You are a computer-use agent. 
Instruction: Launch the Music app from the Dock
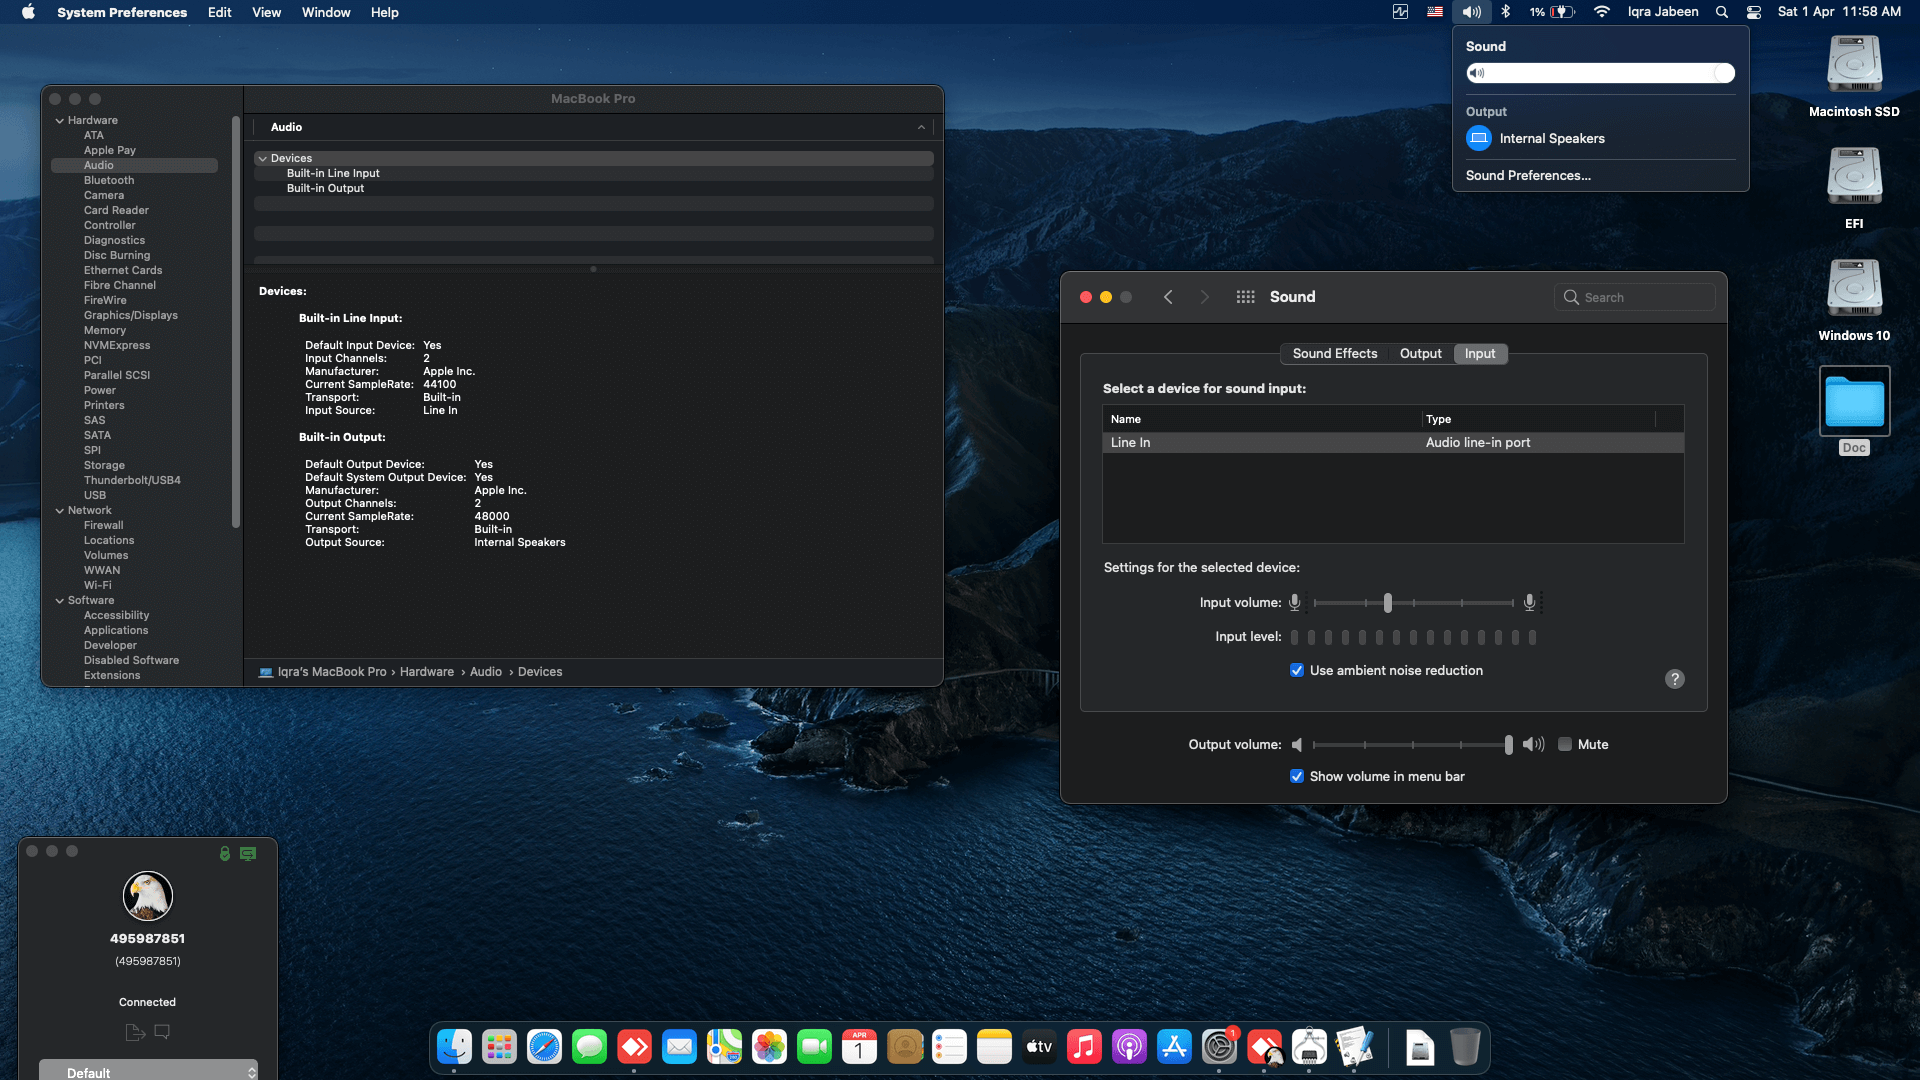(1084, 1047)
